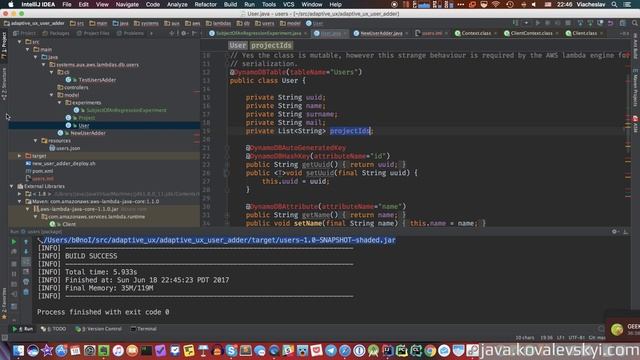Run the configuration from the main toolbar
The height and width of the screenshot is (360, 640).
[538, 23]
